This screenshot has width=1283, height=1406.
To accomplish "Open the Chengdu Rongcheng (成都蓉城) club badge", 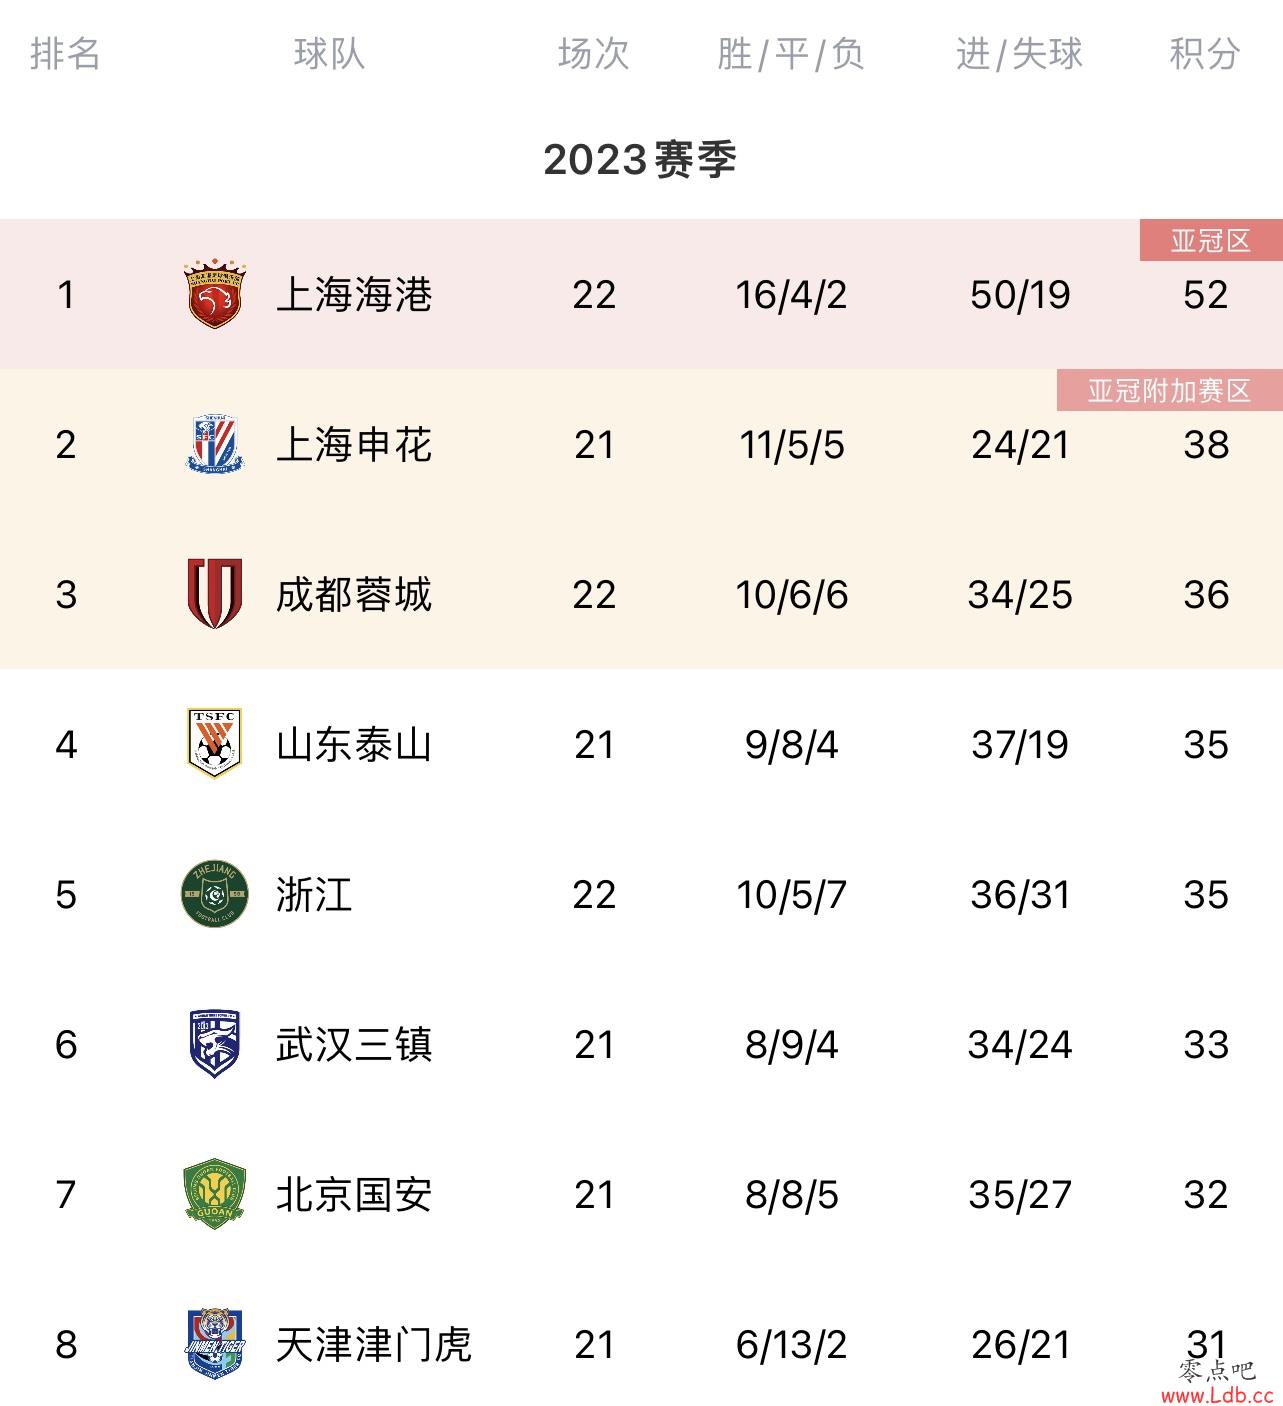I will coord(215,594).
